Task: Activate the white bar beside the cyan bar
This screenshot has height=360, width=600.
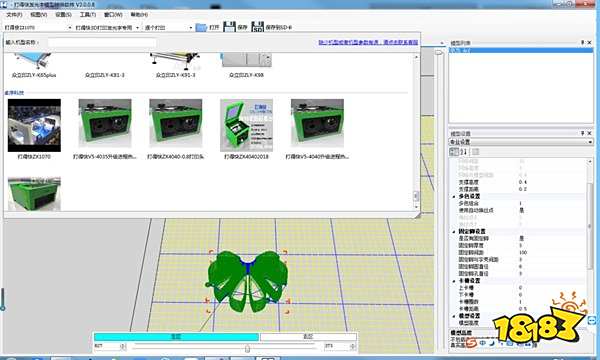Action: (308, 337)
